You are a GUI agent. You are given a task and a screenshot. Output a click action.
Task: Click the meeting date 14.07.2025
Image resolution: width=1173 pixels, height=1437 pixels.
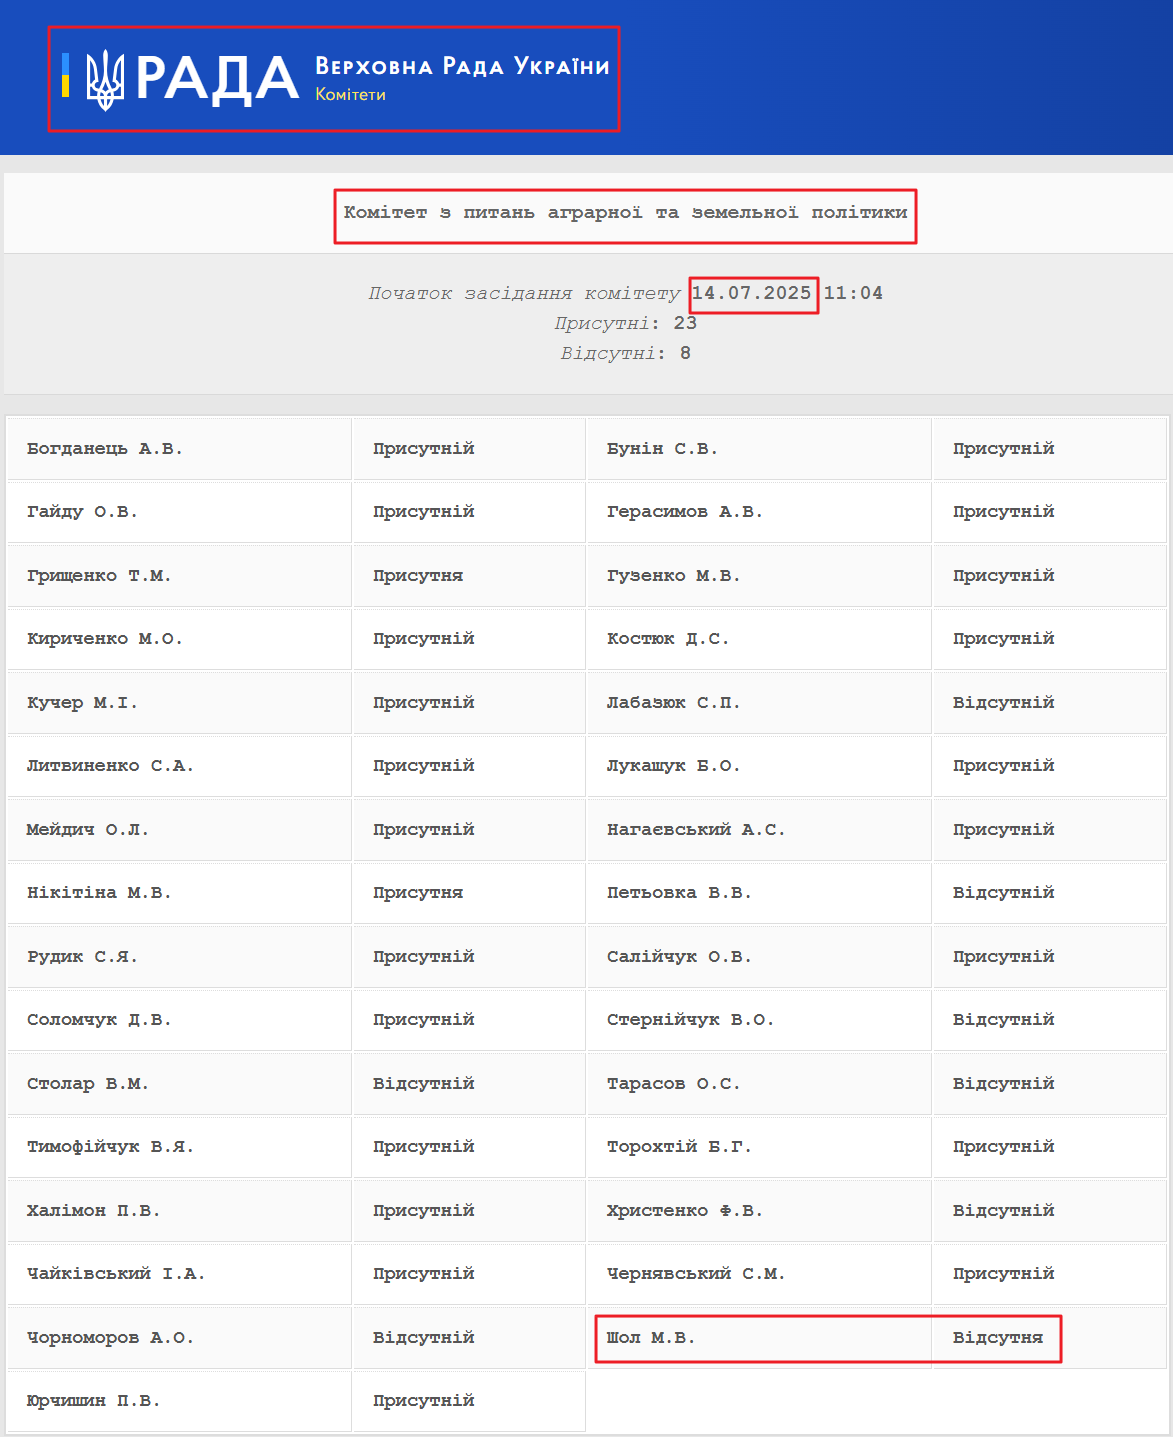pyautogui.click(x=752, y=293)
